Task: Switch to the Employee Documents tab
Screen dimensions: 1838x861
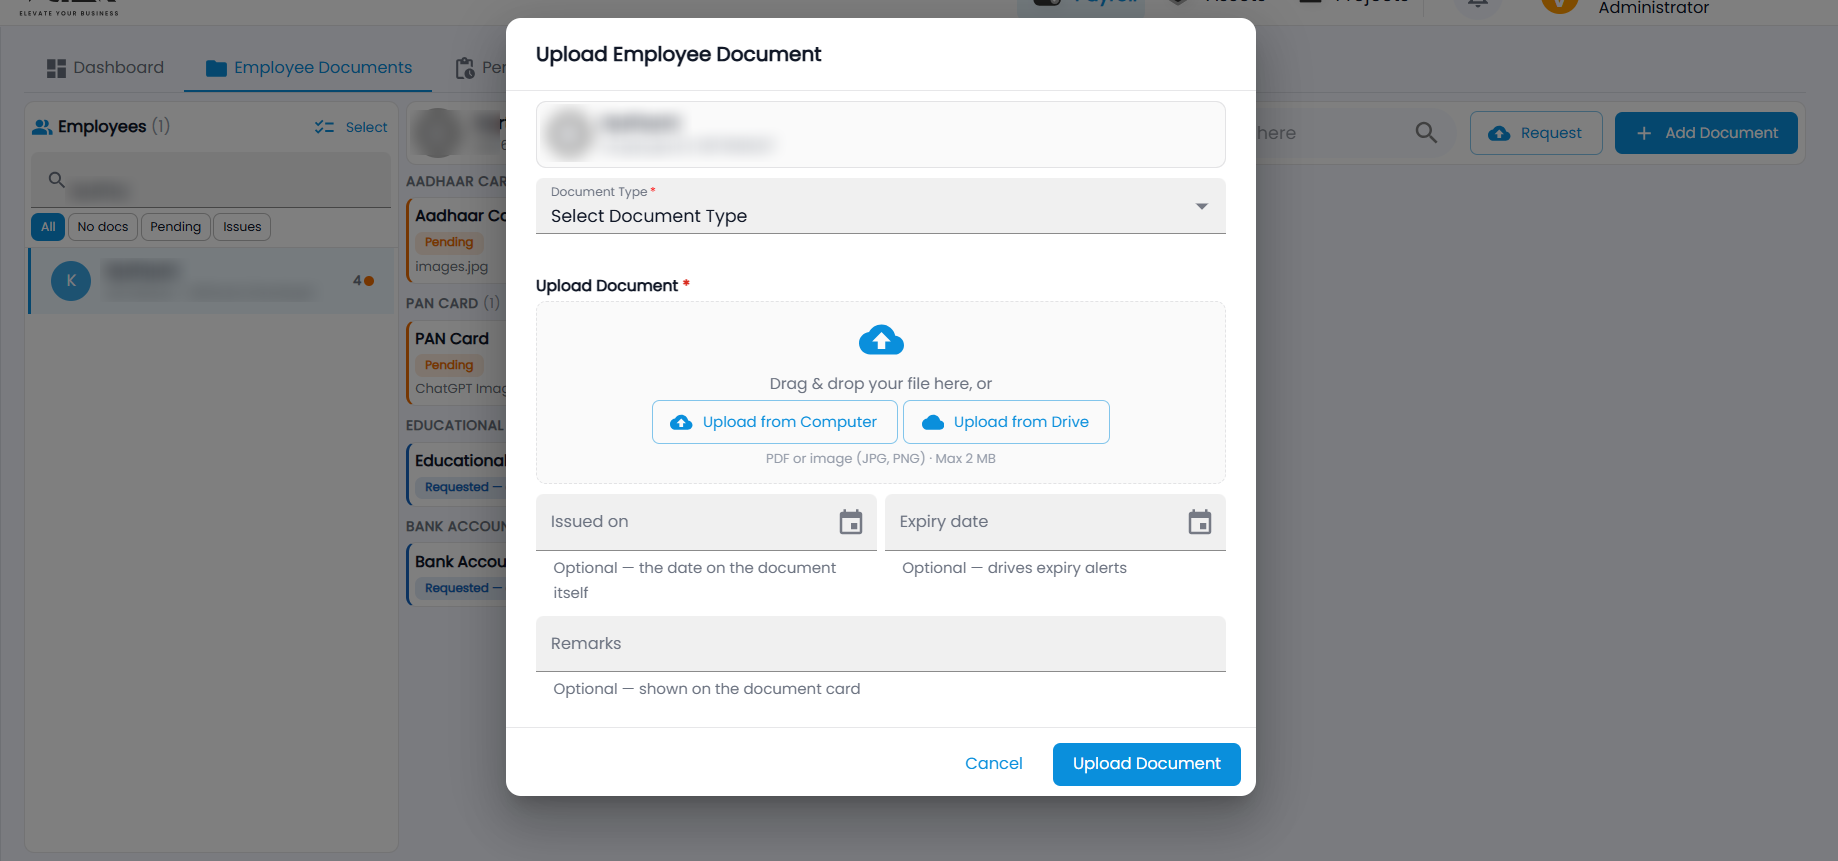Action: 309,68
